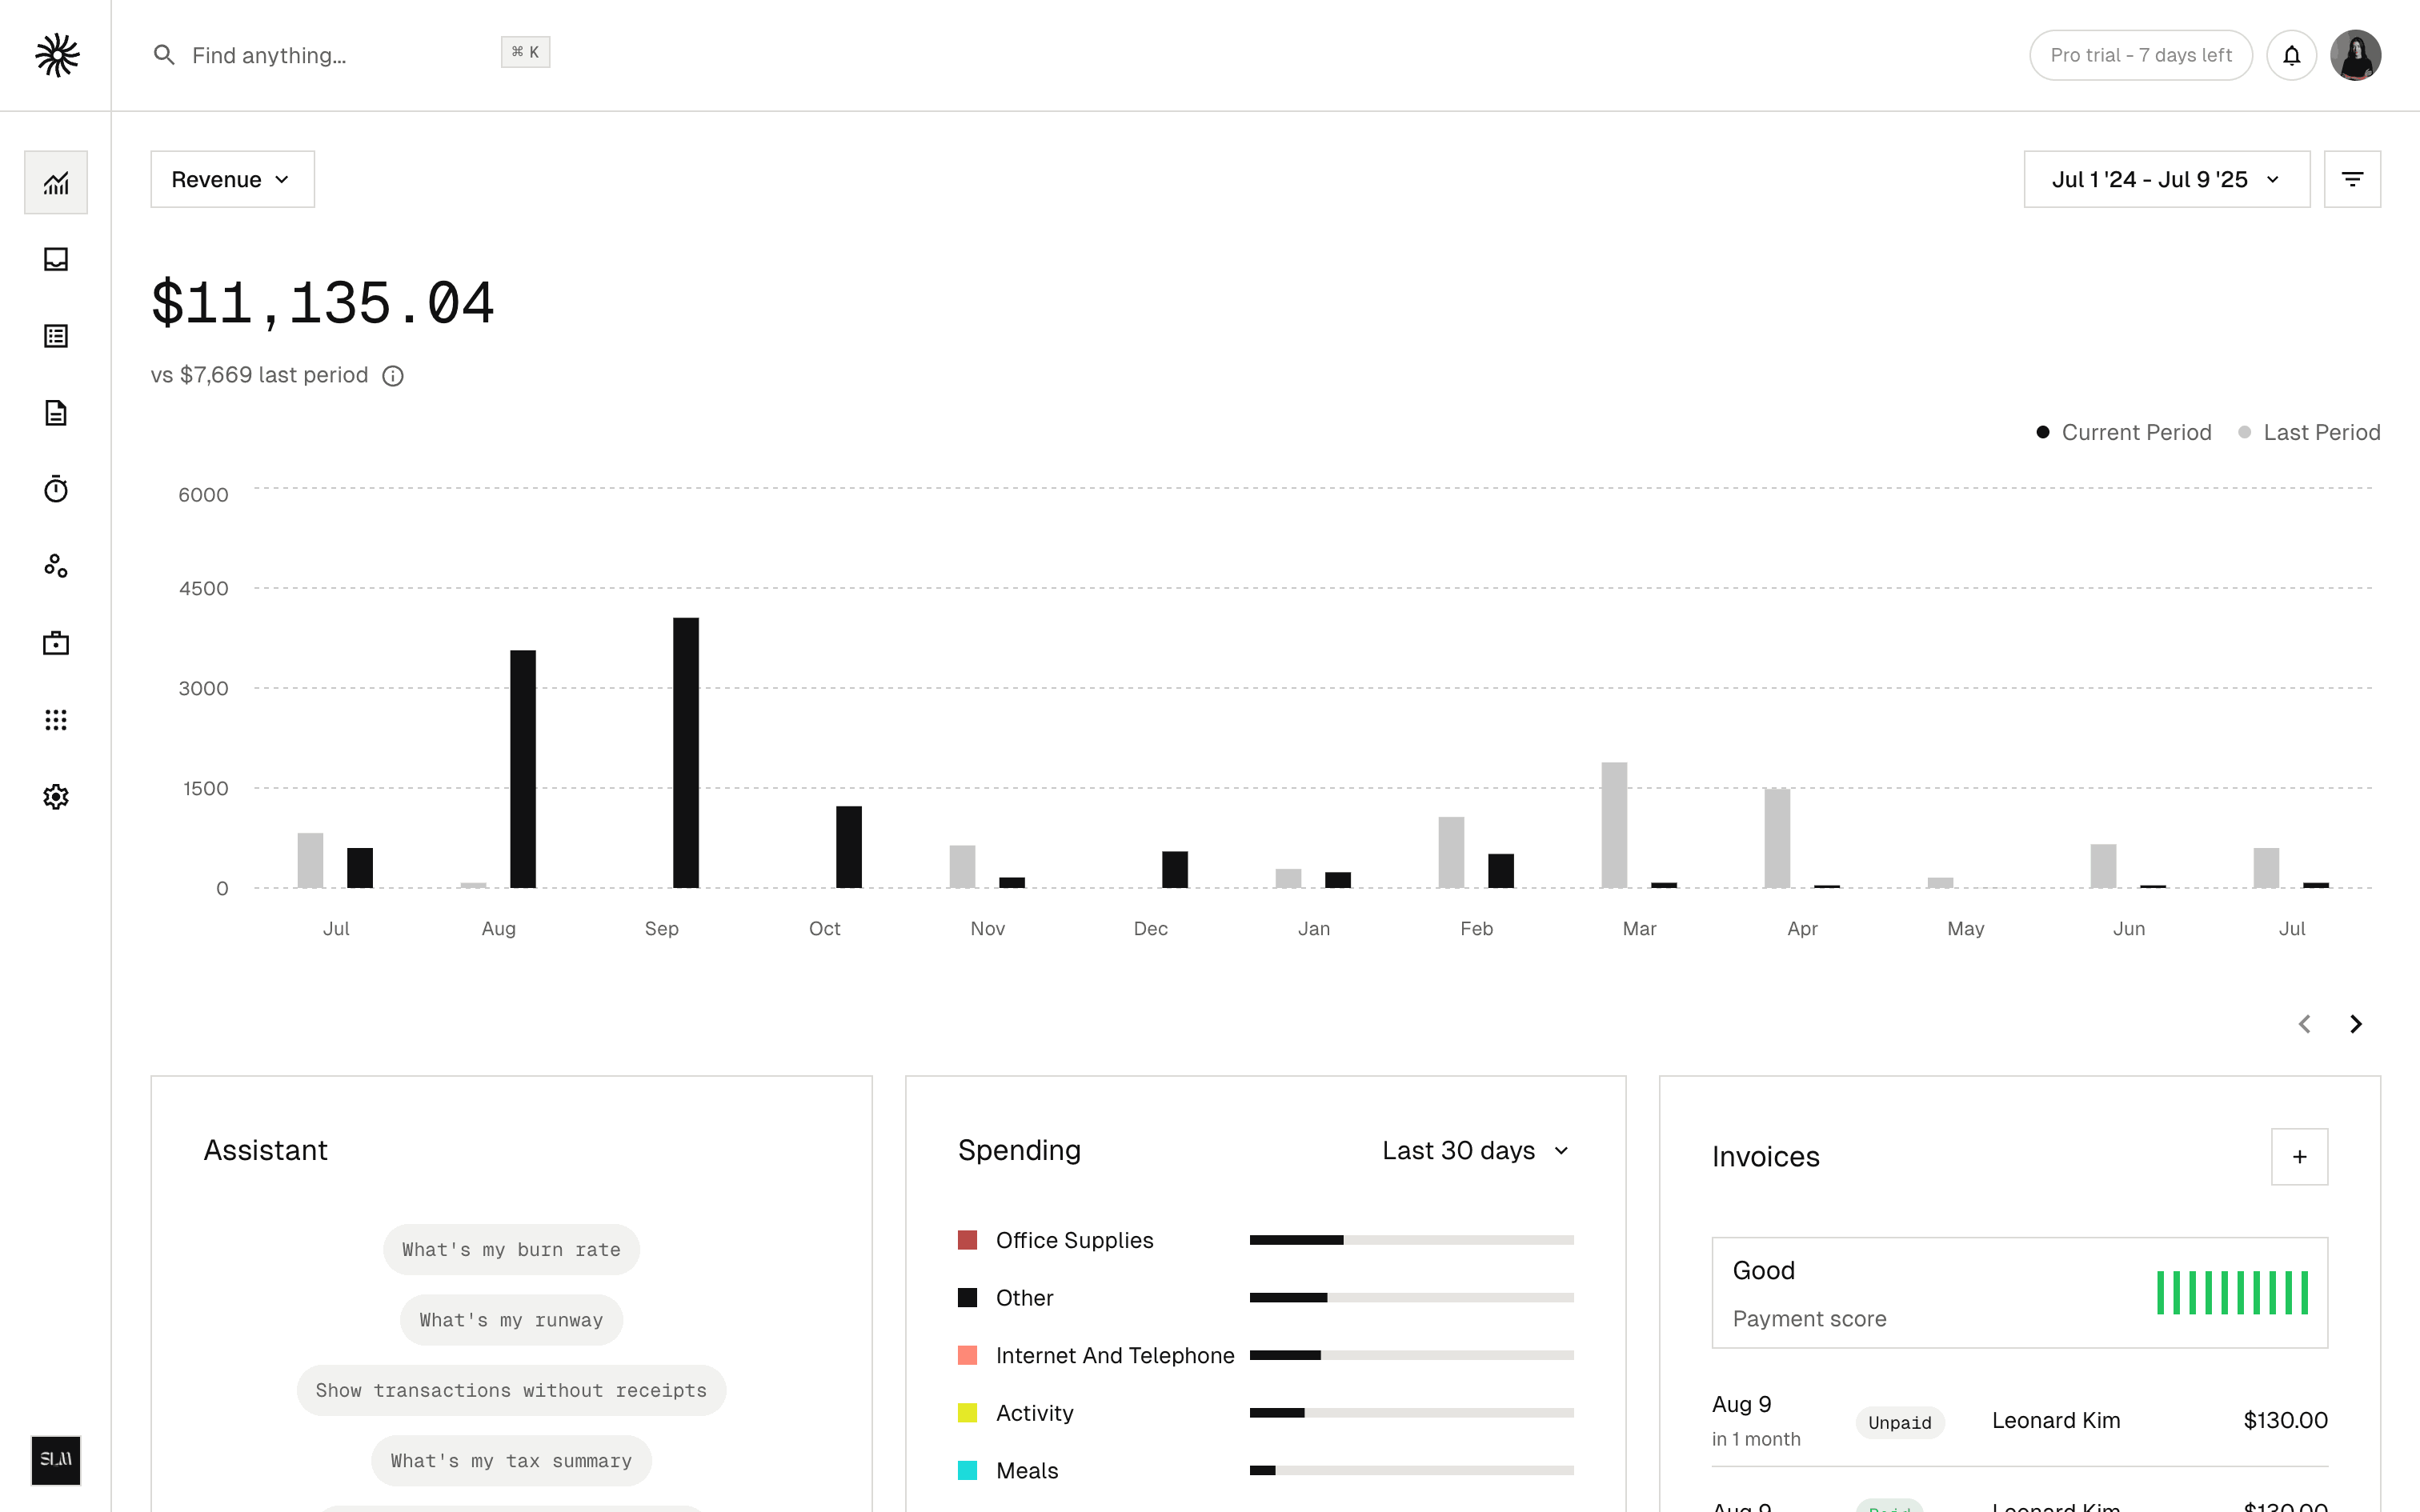Open the Tracker stopwatch icon
The height and width of the screenshot is (1512, 2420).
tap(56, 490)
